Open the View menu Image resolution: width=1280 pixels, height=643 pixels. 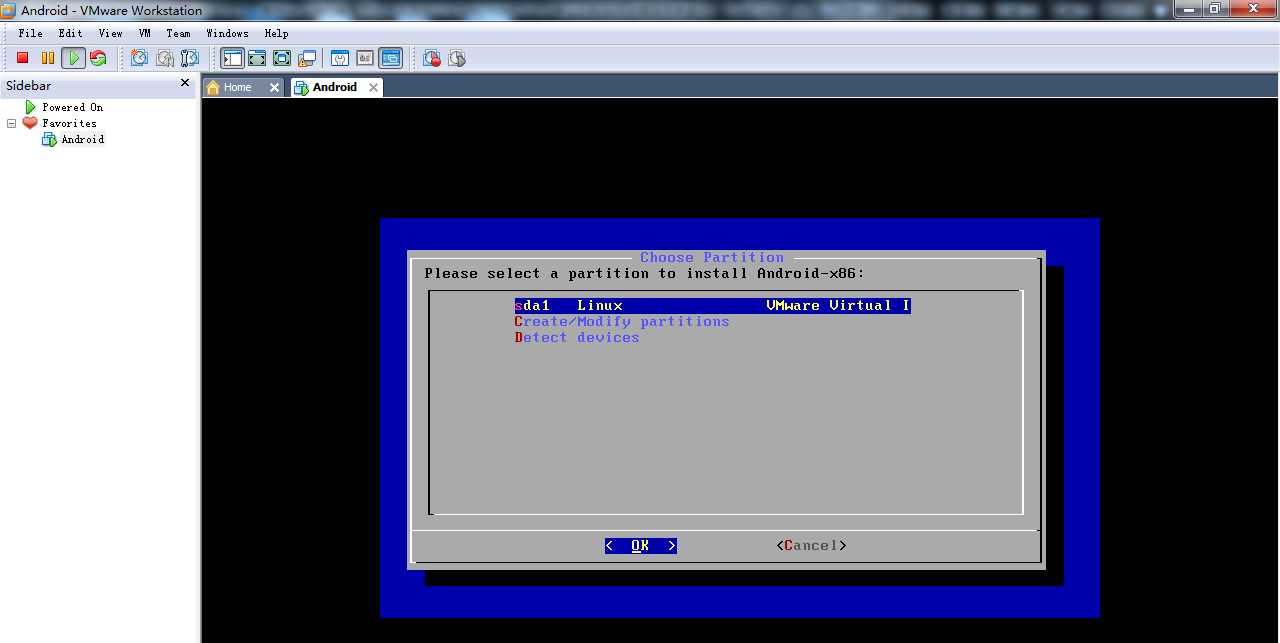click(110, 33)
